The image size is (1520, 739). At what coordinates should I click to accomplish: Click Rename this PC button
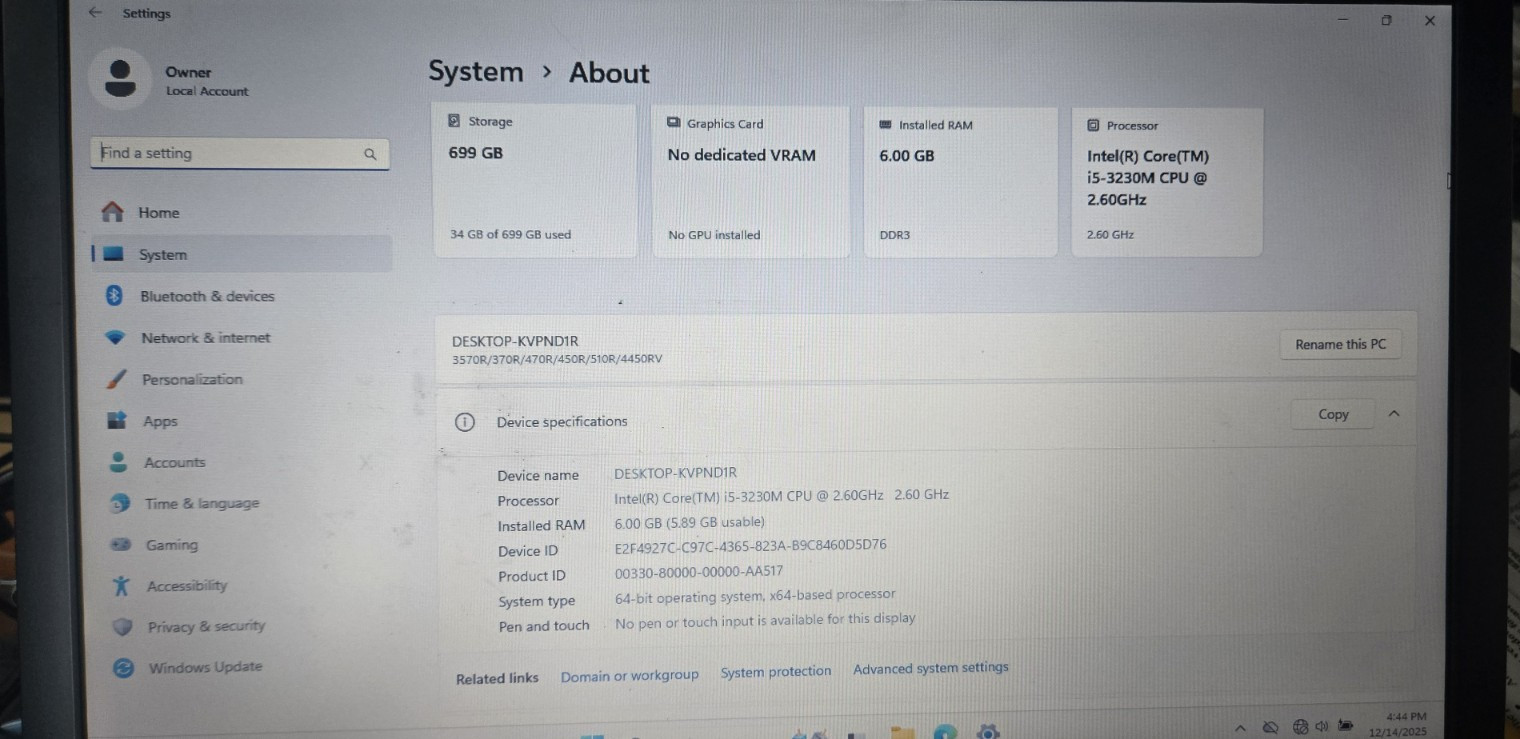pos(1340,344)
